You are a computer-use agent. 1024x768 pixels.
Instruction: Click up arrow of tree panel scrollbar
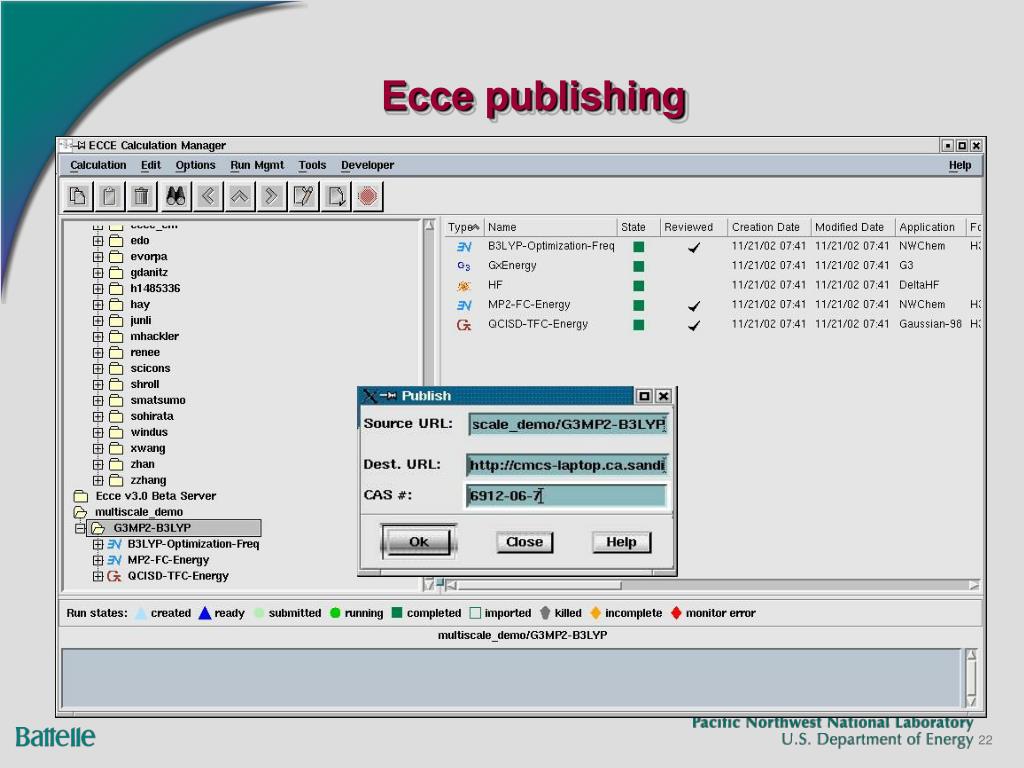tap(429, 225)
